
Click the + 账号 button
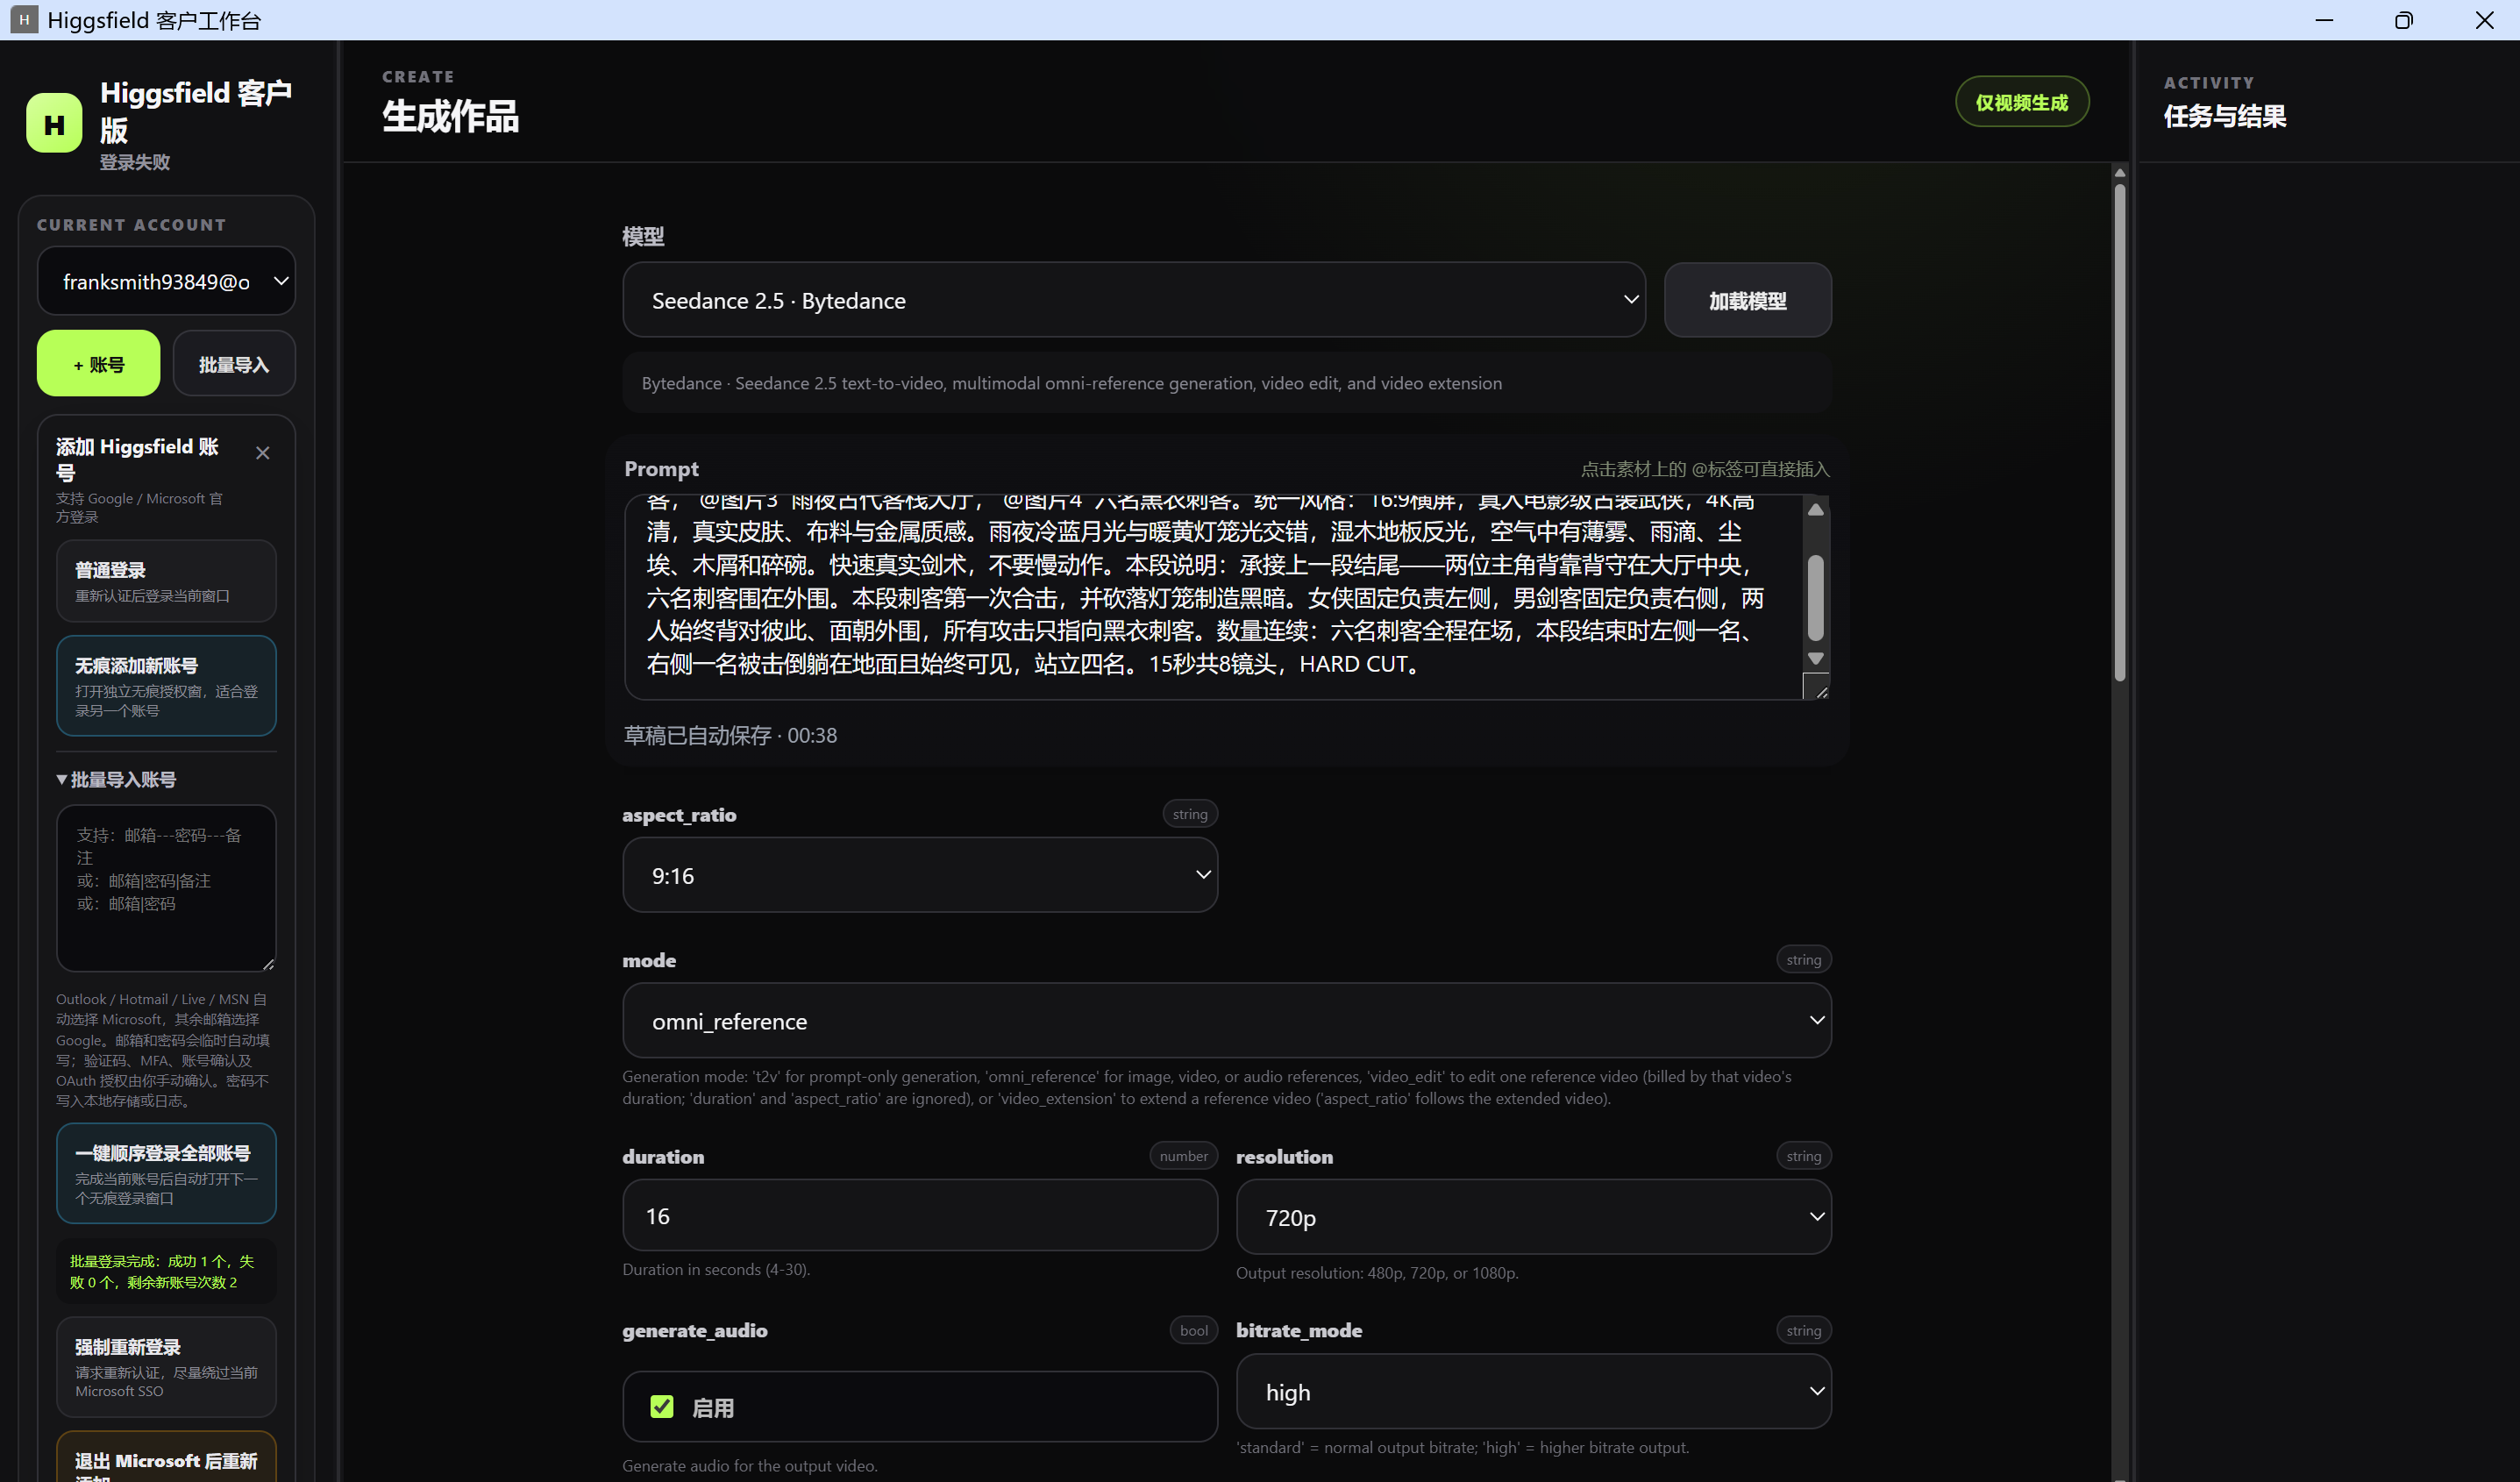pyautogui.click(x=99, y=363)
